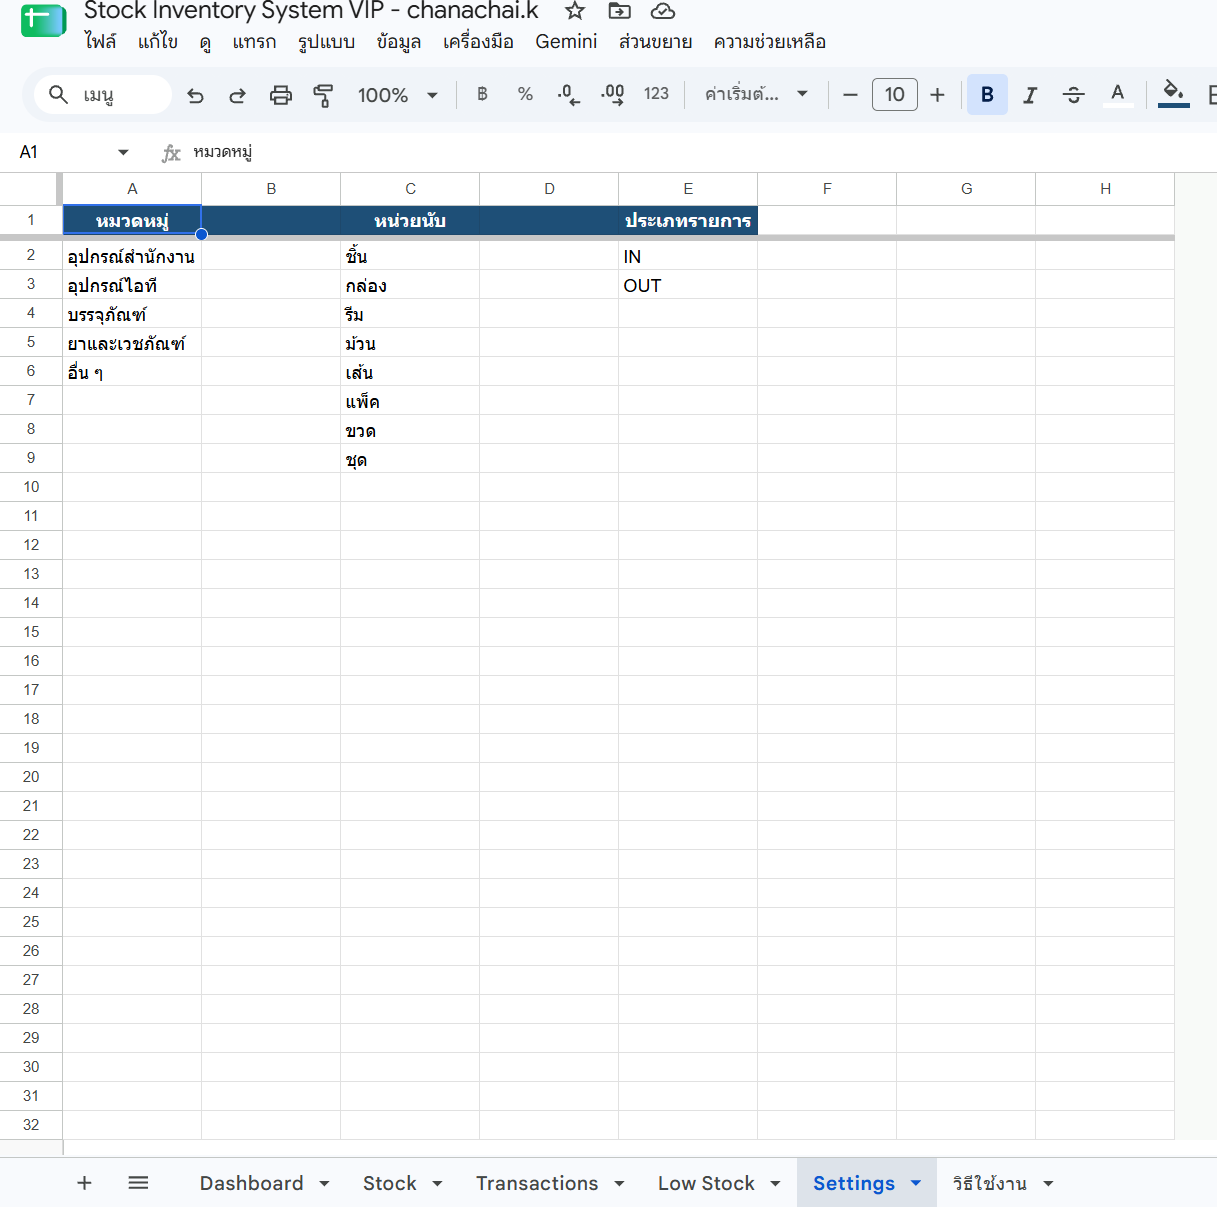Select row 5 header
Screen dimensions: 1217x1207
[31, 342]
